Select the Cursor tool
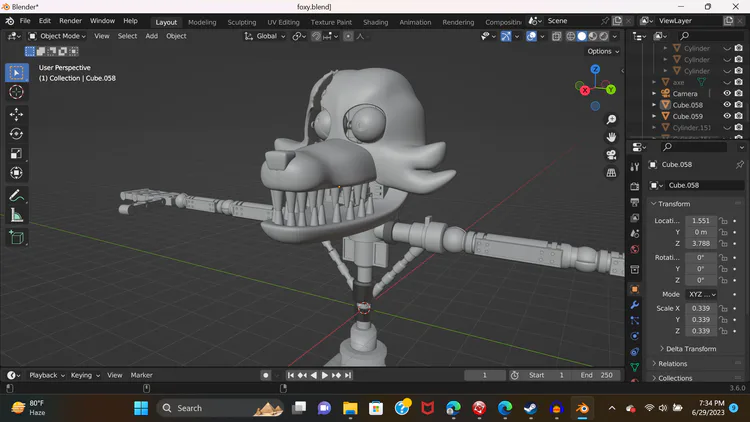Screen dimensions: 750x422 click(x=17, y=91)
